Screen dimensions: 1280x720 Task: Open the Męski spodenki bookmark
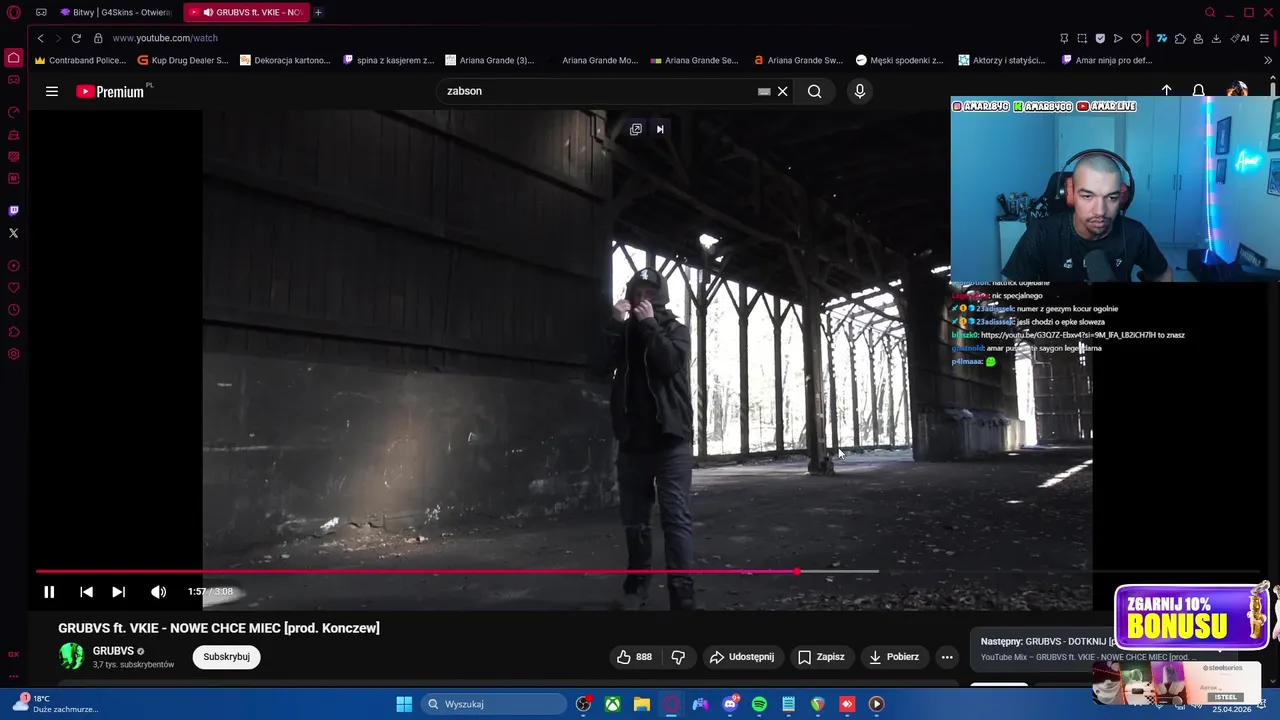pos(900,60)
